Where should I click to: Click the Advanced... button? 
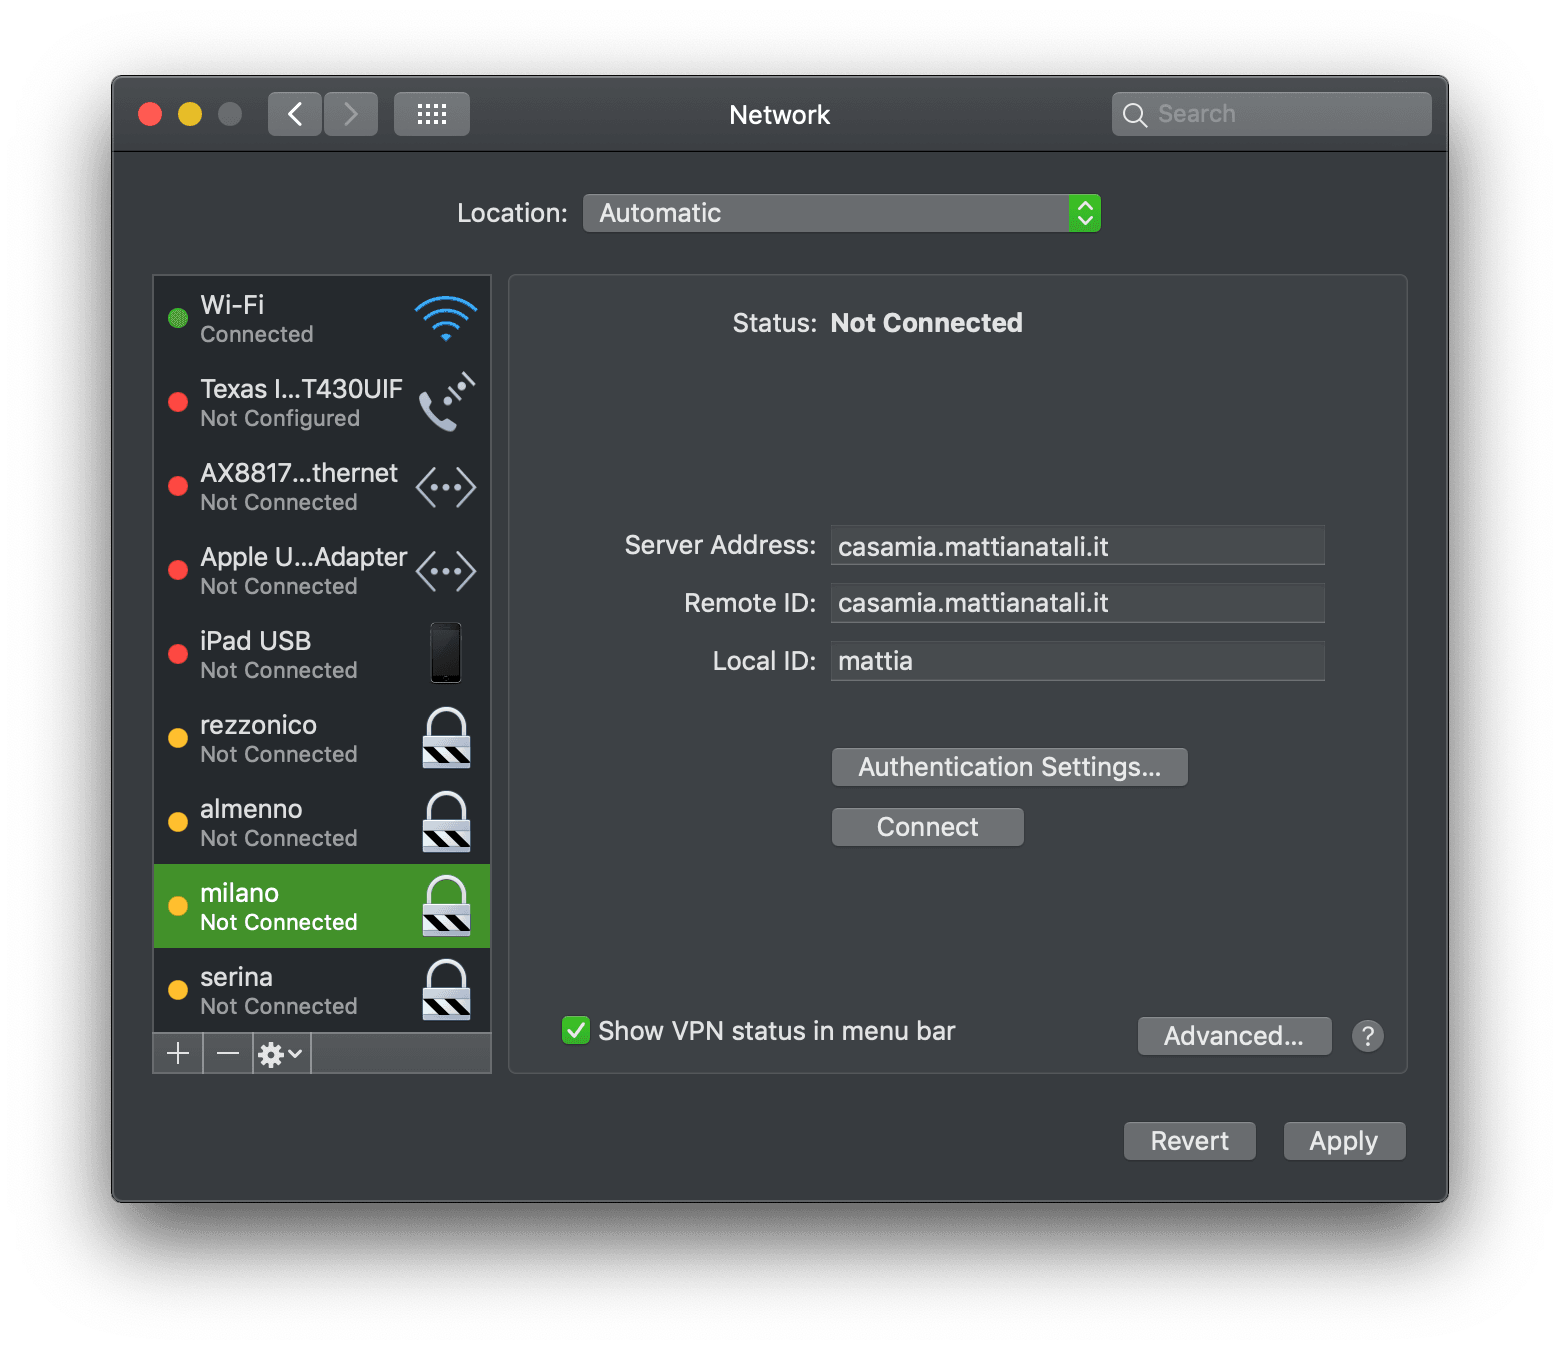click(x=1234, y=1036)
